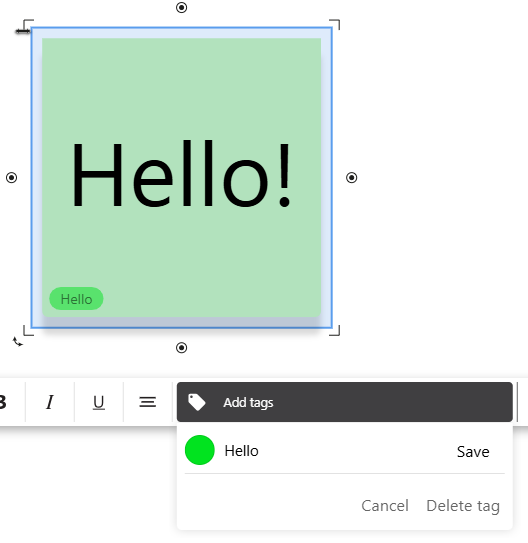Save the Hello tag
Image resolution: width=528 pixels, height=543 pixels.
pos(473,452)
